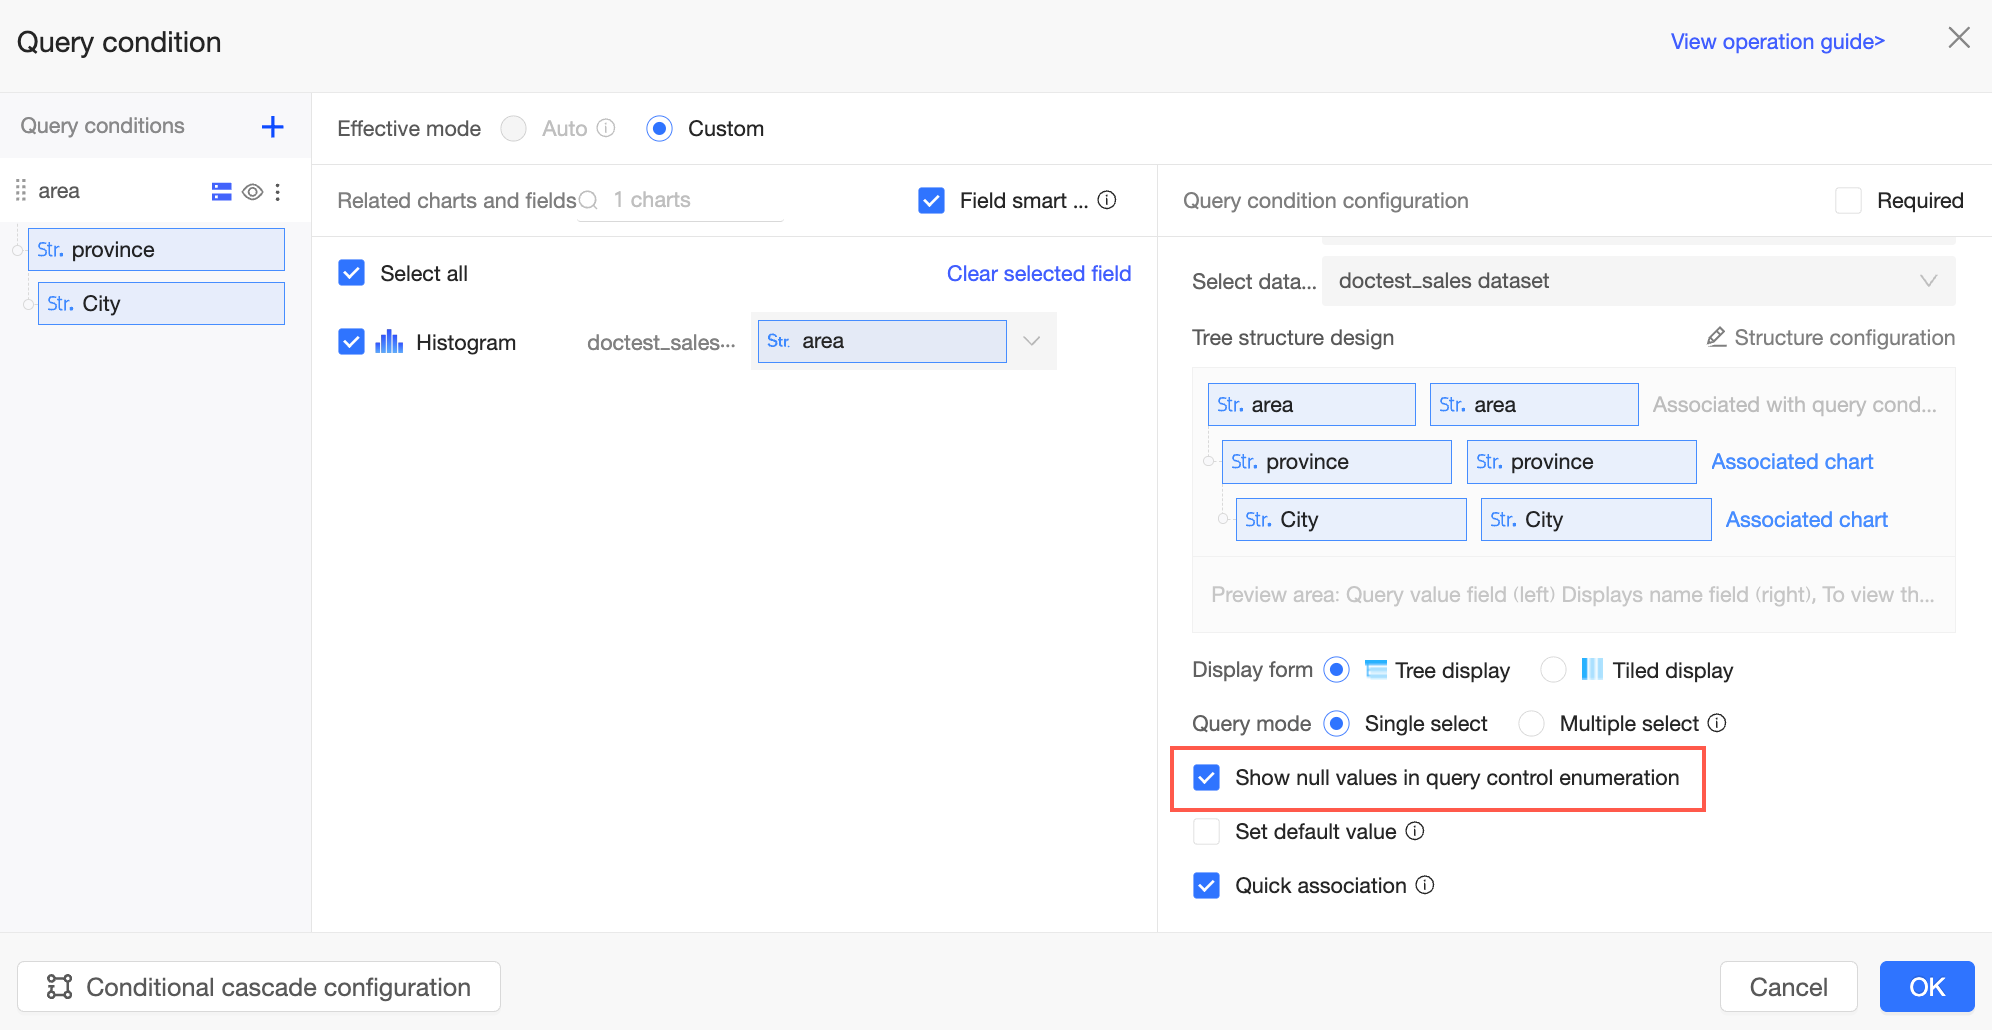Viewport: 1992px width, 1030px height.
Task: Click right area field in tree structure design
Action: pyautogui.click(x=1534, y=404)
